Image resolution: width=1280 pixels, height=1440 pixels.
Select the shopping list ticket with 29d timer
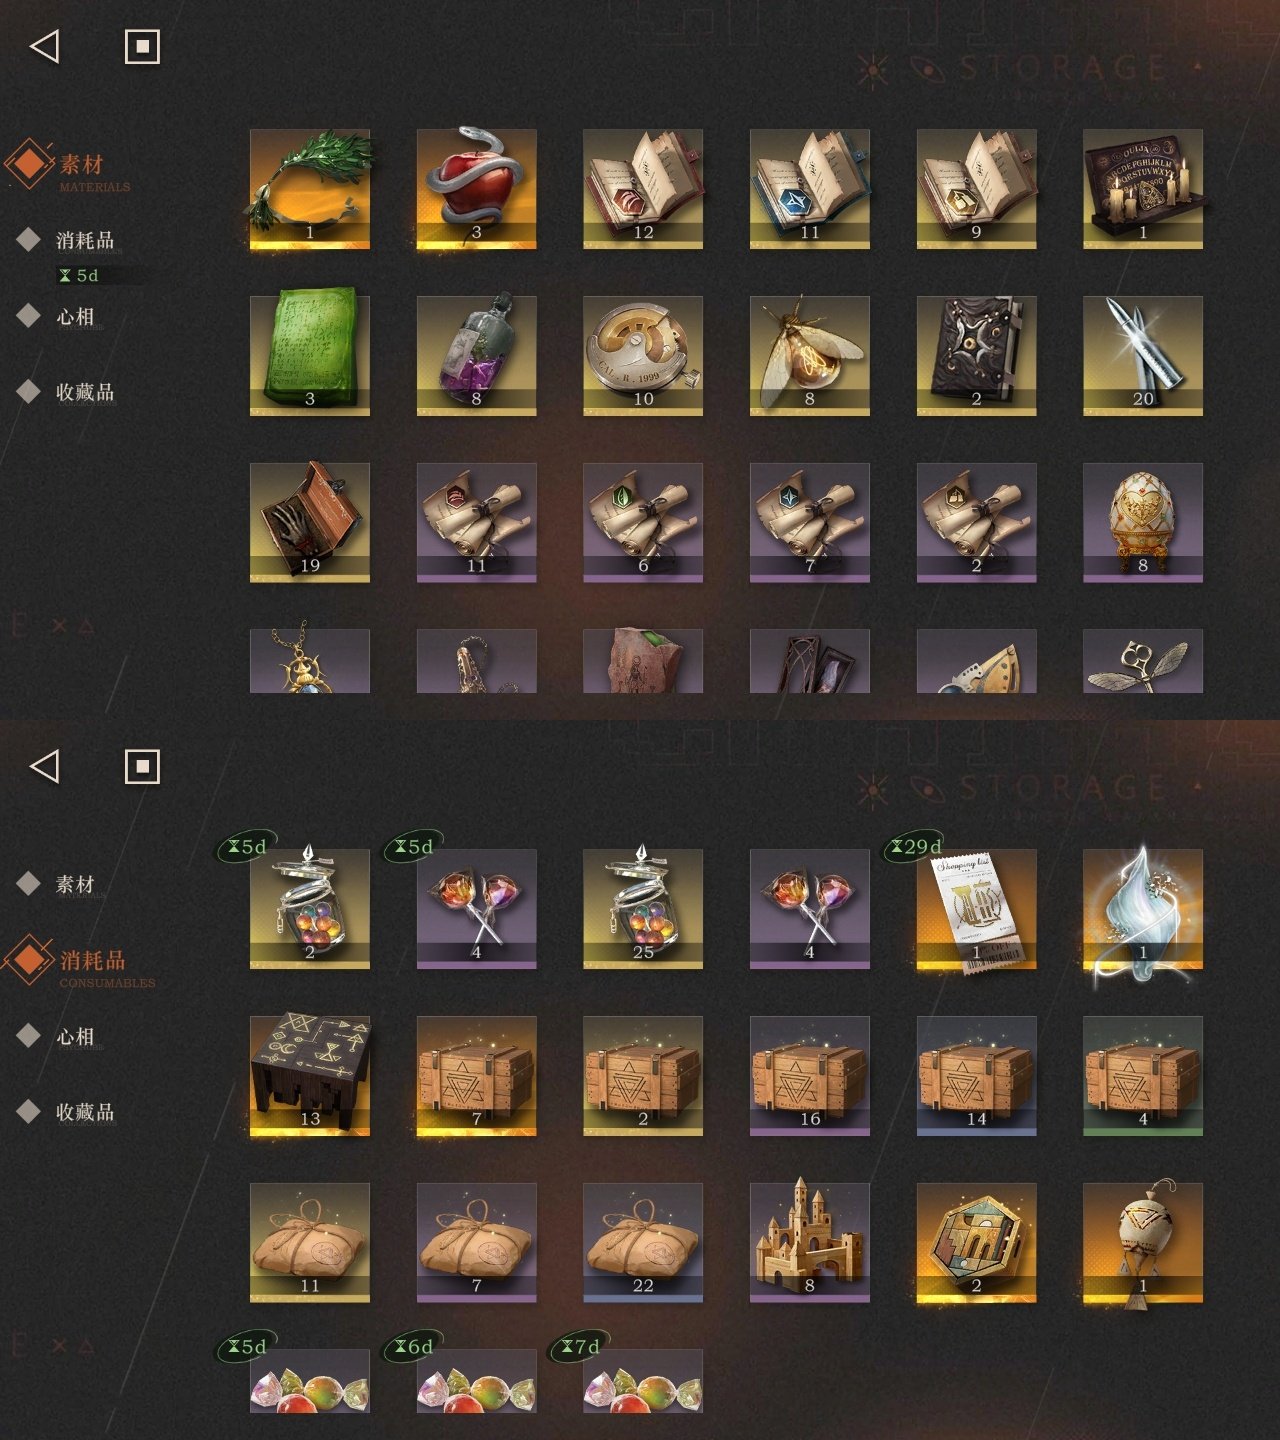976,909
